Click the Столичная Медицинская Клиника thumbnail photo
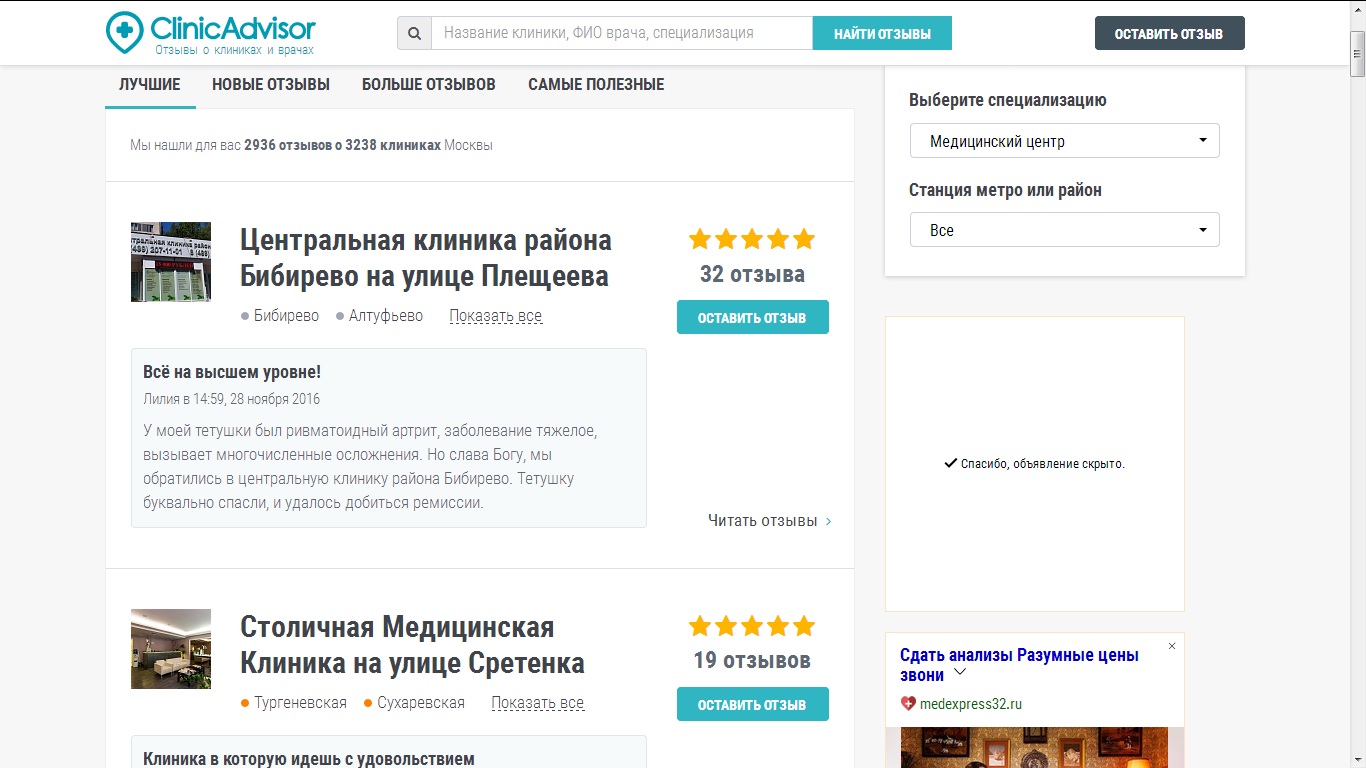Screen dimensions: 1366x768 171,649
